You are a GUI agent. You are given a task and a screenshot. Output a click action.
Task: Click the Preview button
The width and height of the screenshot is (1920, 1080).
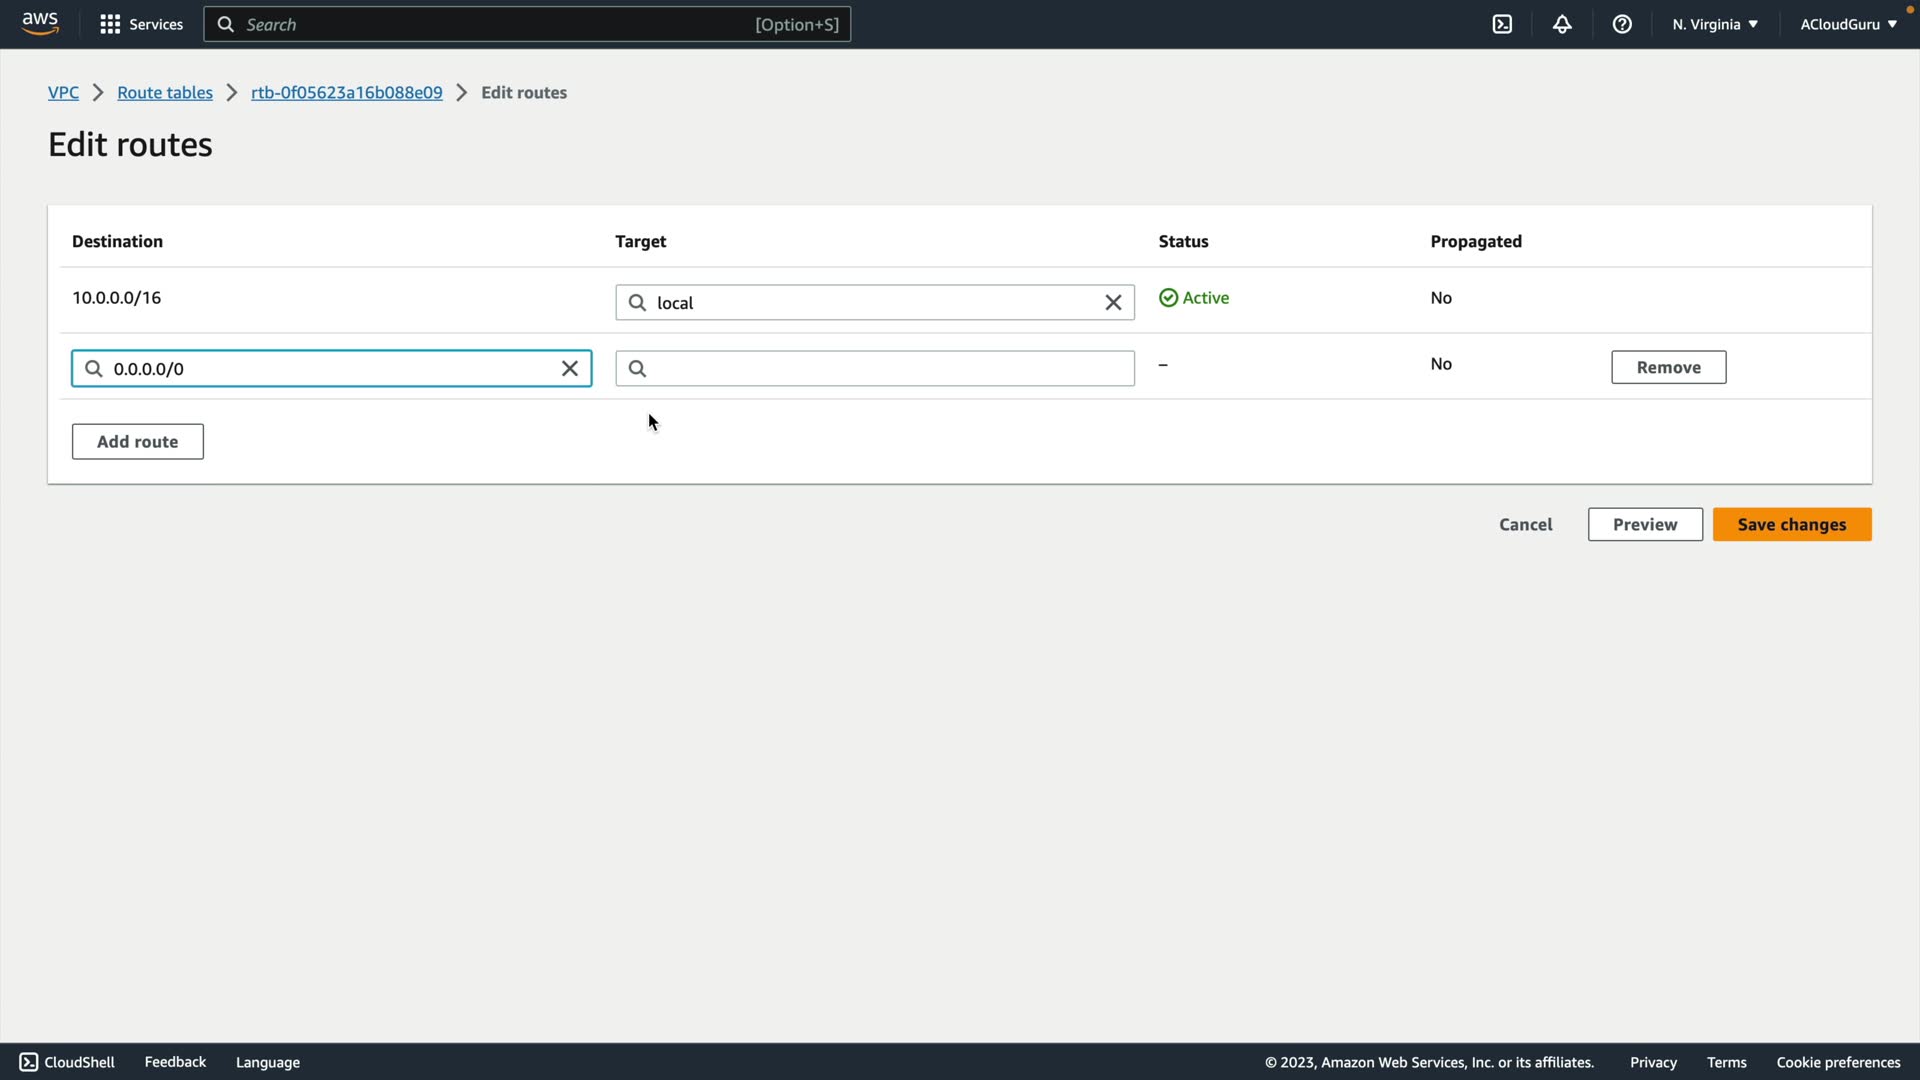[1644, 525]
